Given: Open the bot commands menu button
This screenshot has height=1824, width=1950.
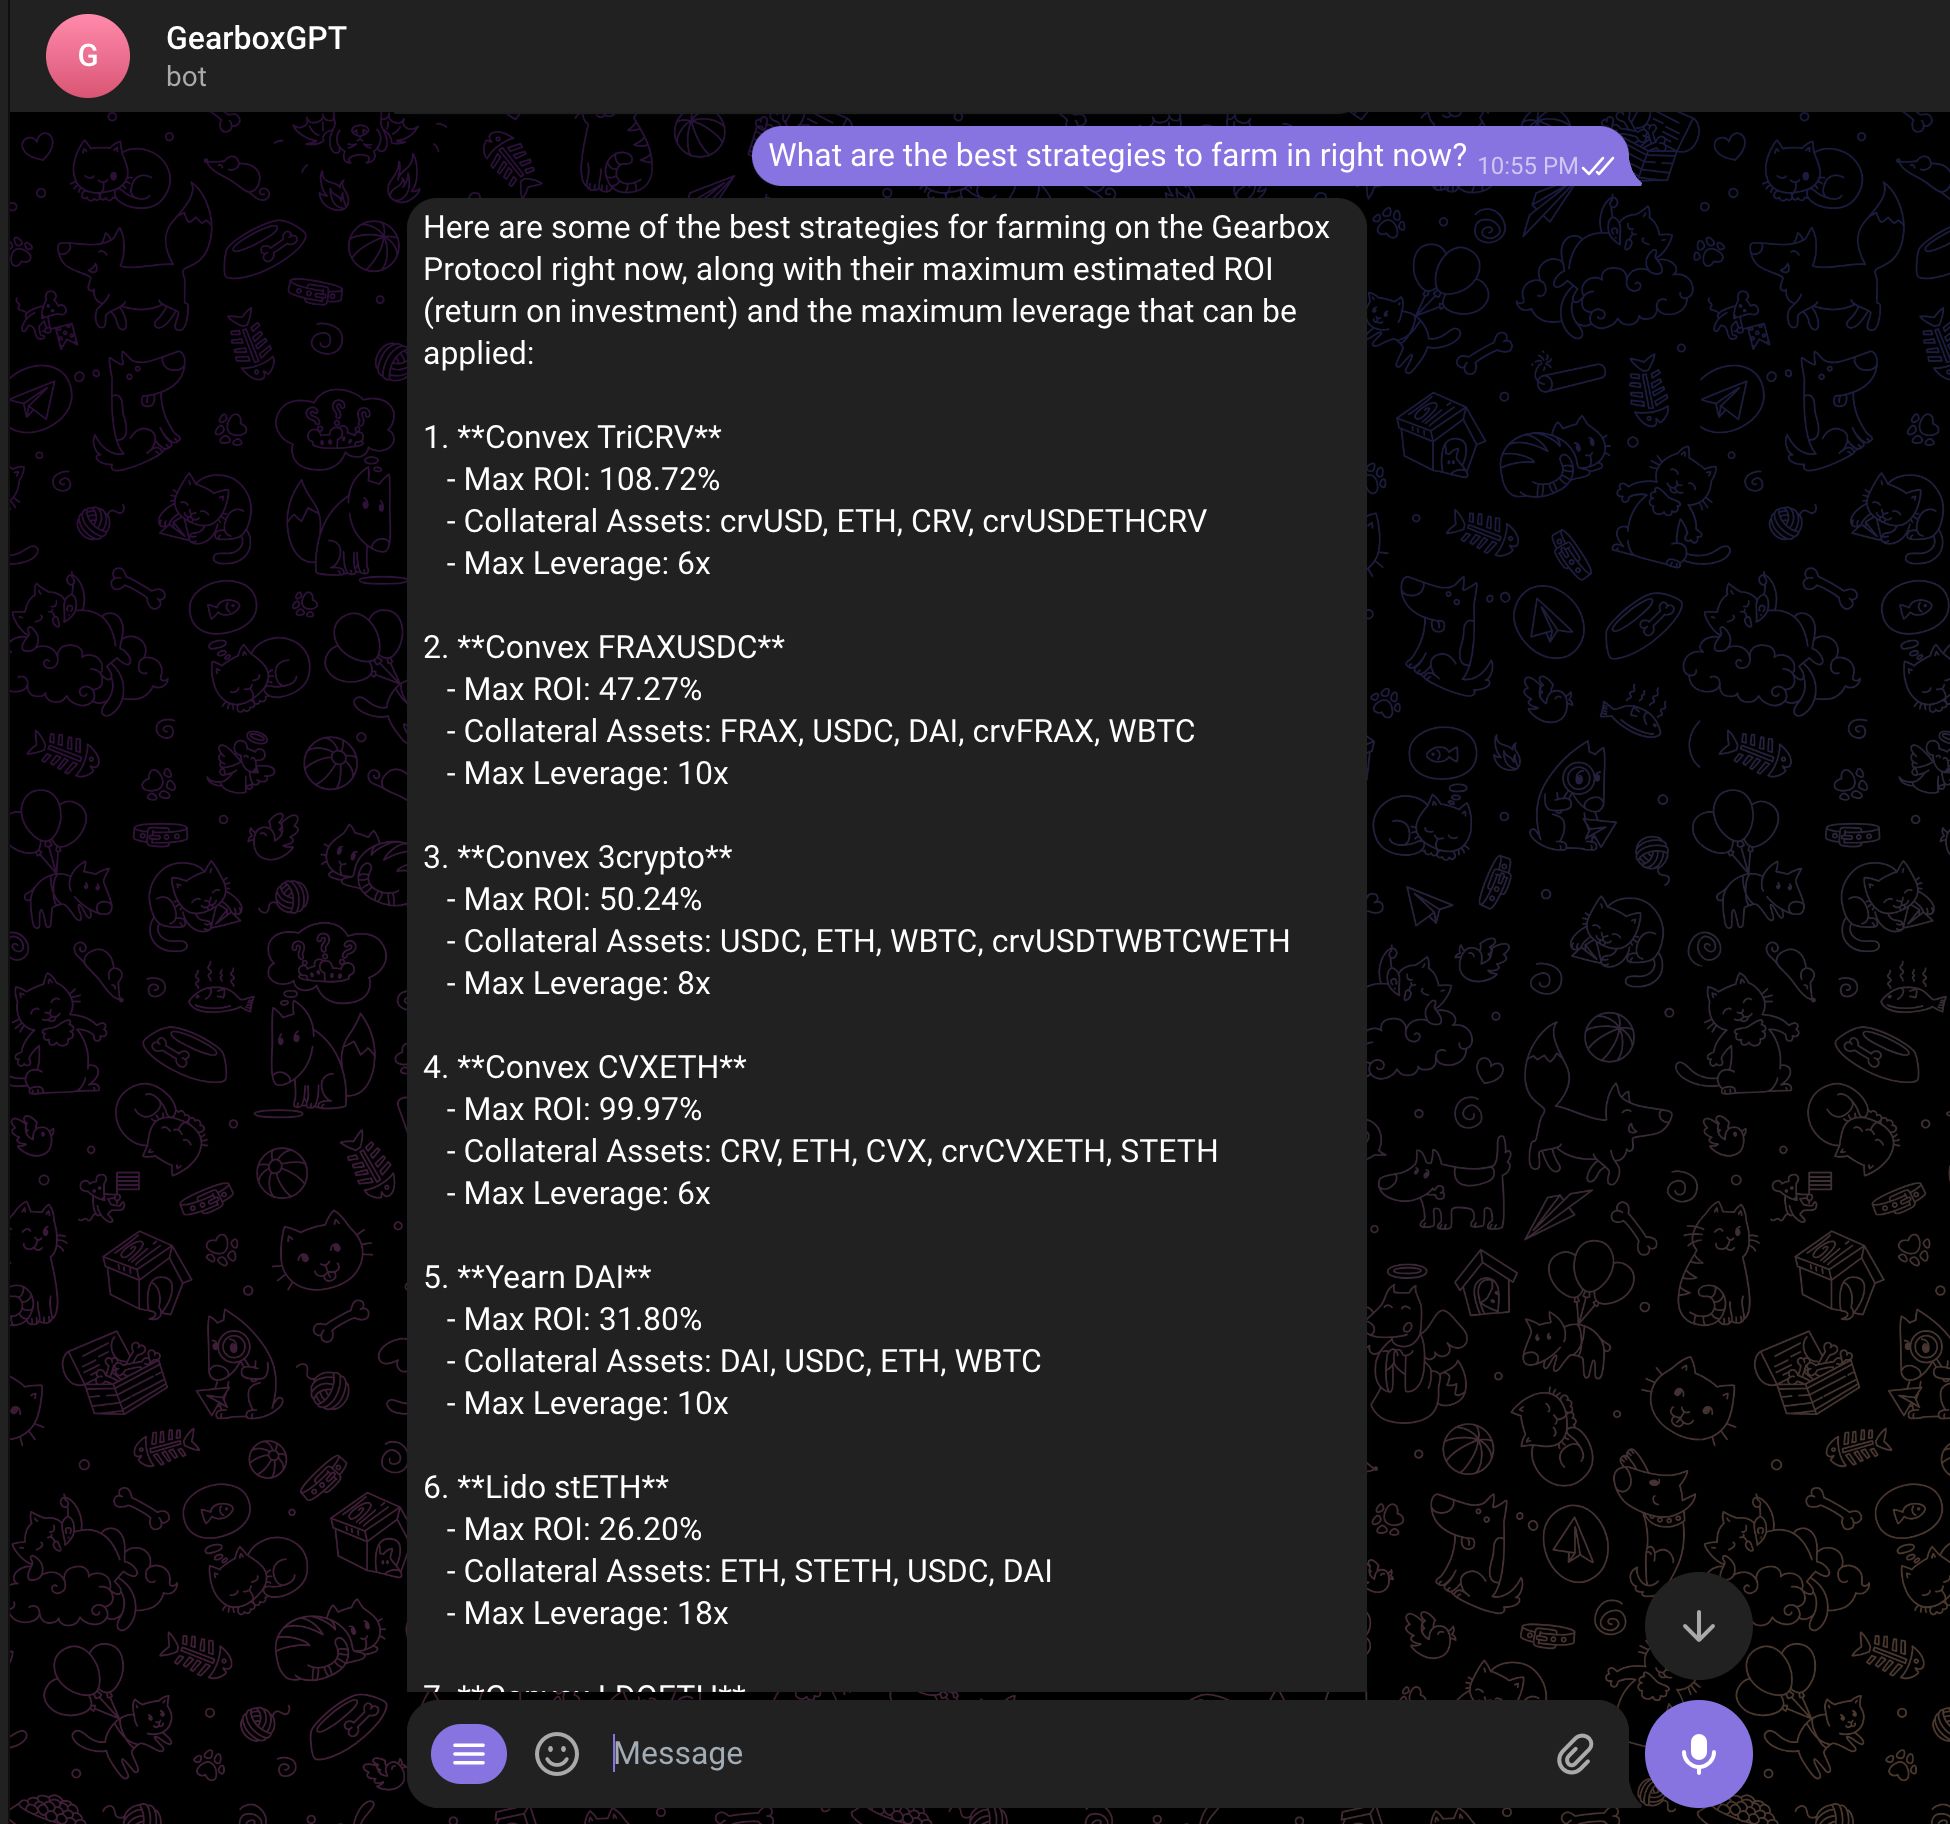Looking at the screenshot, I should pyautogui.click(x=468, y=1753).
